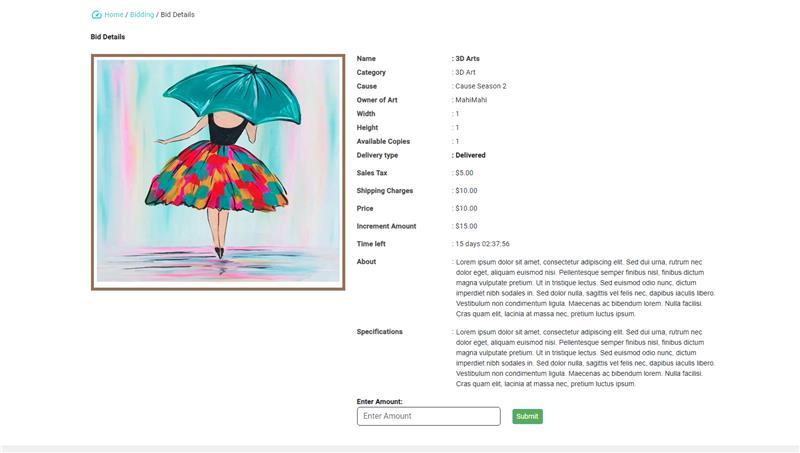
Task: Click the Bid Details breadcrumb text
Action: click(178, 15)
